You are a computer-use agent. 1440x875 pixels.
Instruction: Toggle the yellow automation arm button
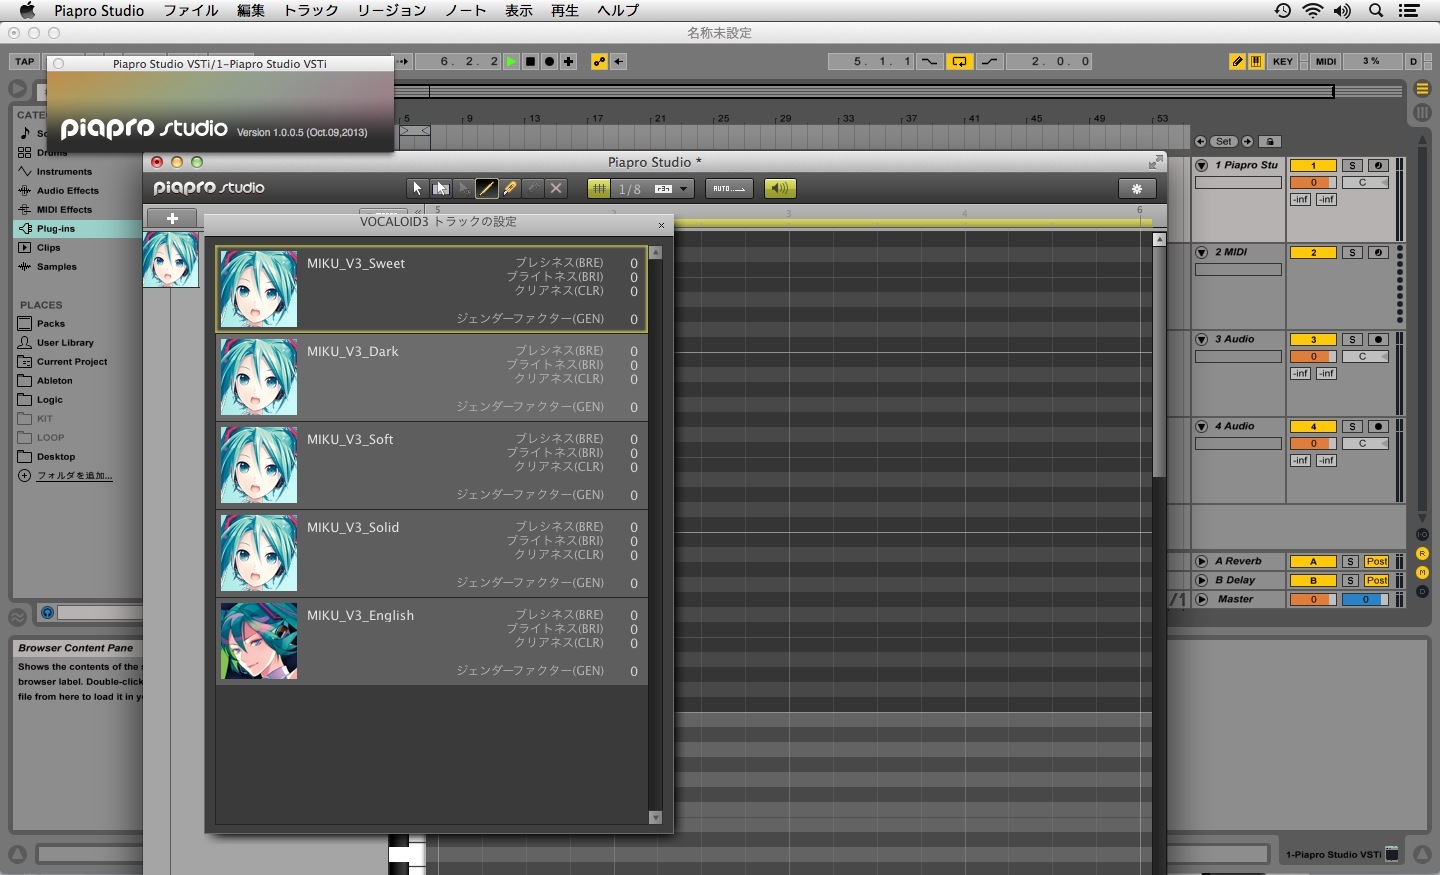[599, 61]
